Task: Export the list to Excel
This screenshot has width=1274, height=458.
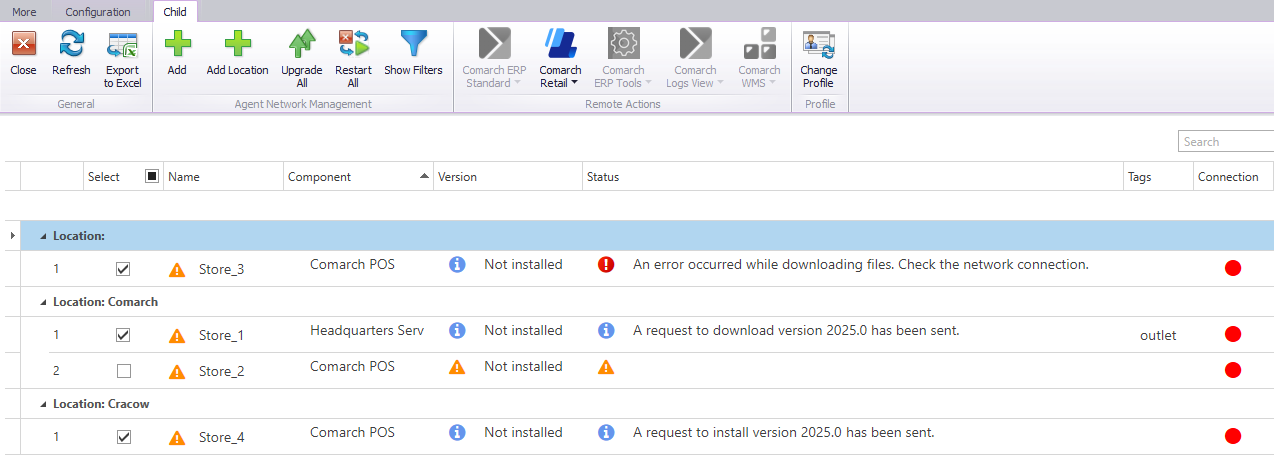Action: tap(122, 45)
